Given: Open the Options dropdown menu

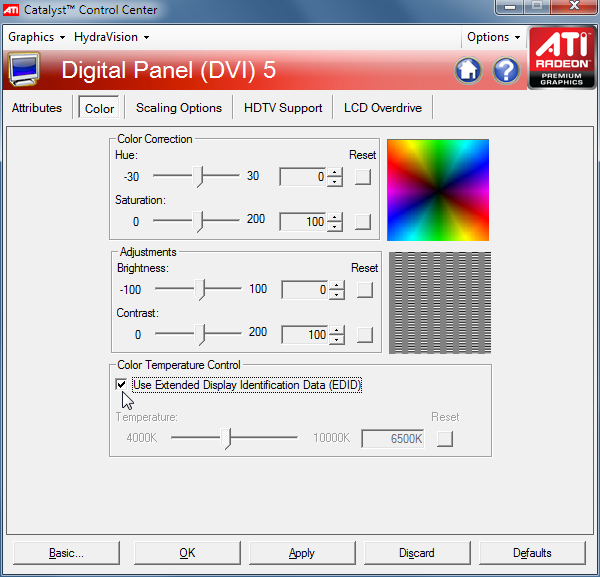Looking at the screenshot, I should tap(494, 37).
